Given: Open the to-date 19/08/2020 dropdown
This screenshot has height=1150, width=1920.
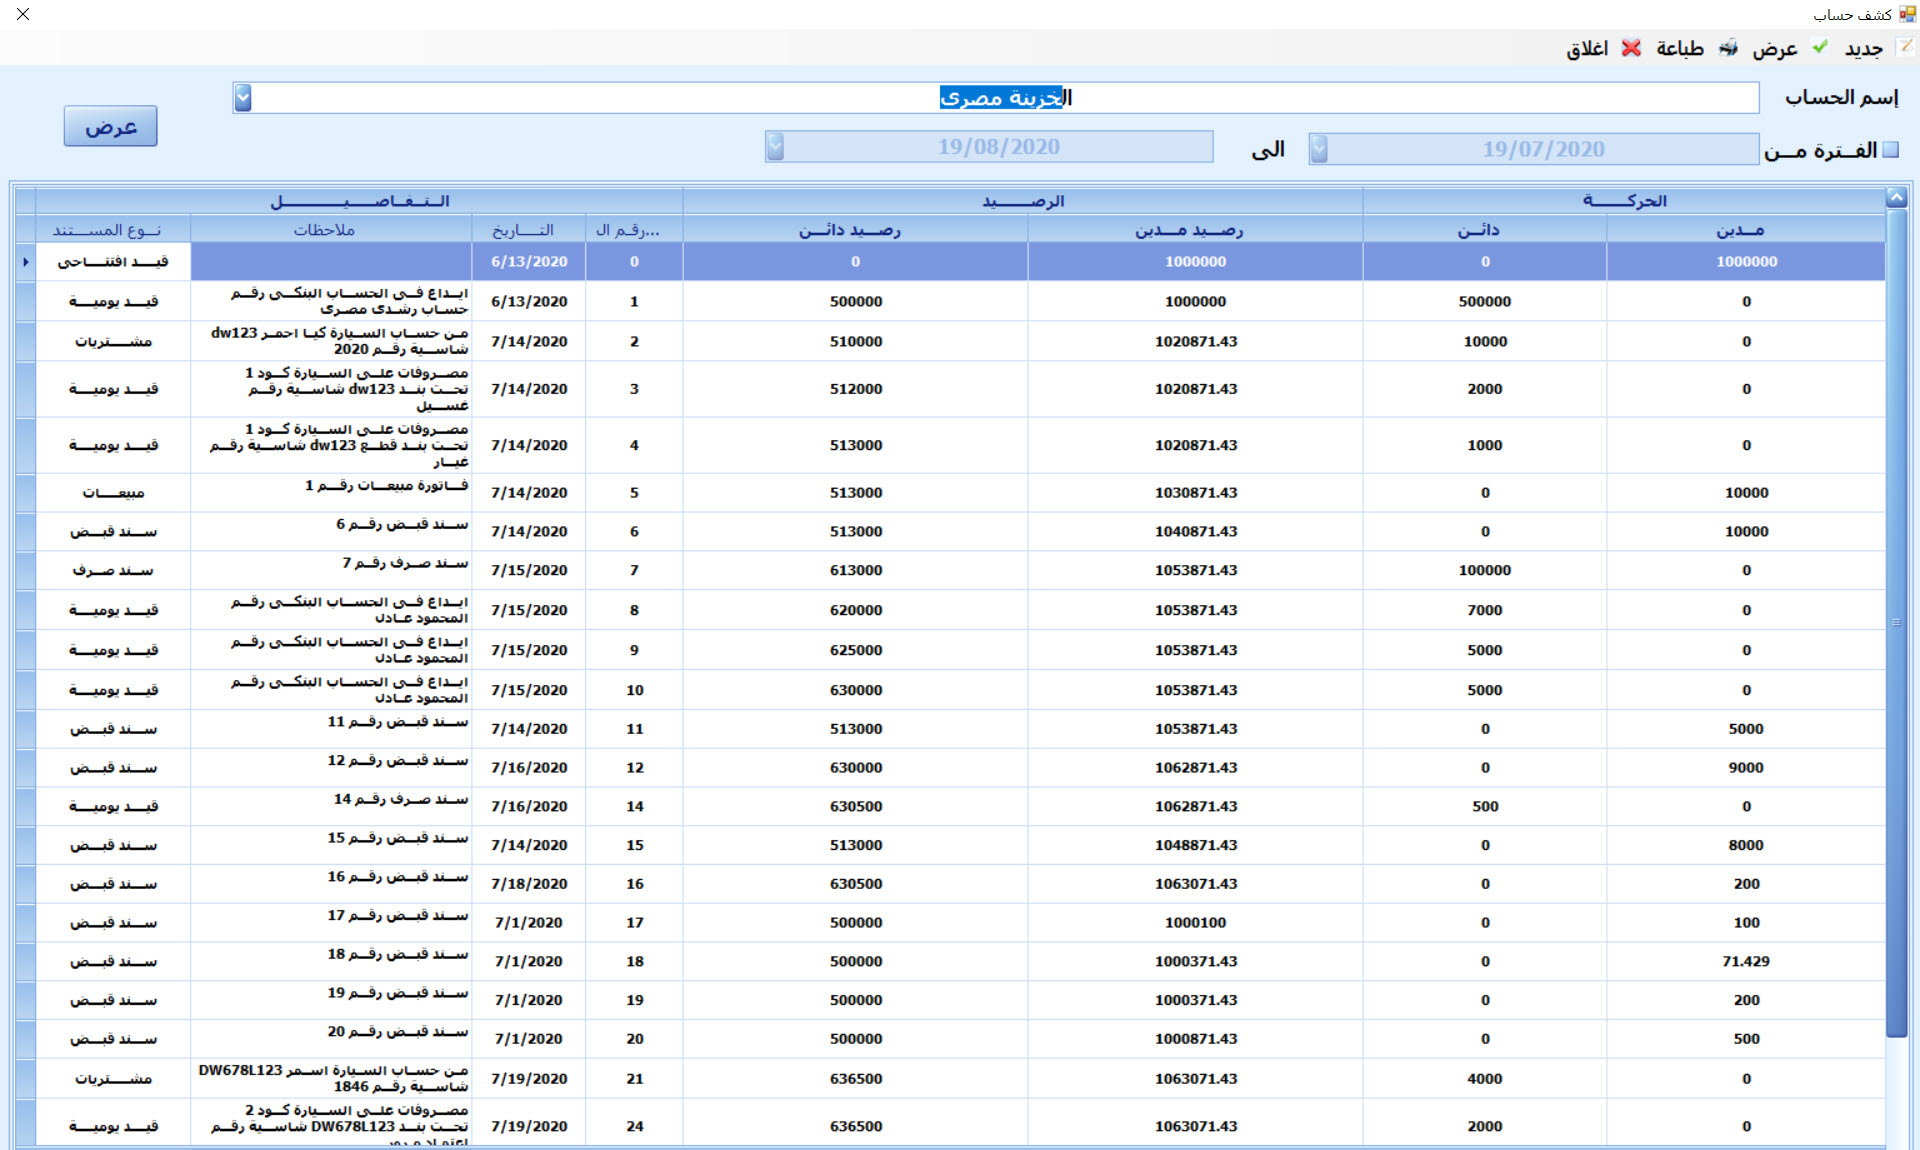Looking at the screenshot, I should tap(775, 147).
